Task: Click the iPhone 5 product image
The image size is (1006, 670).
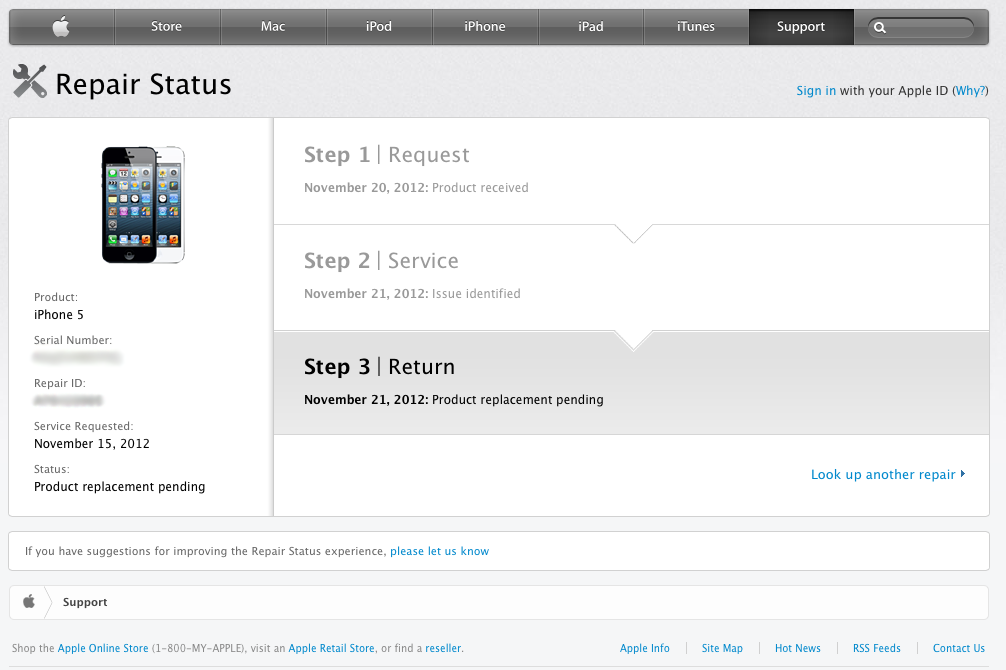Action: tap(143, 205)
